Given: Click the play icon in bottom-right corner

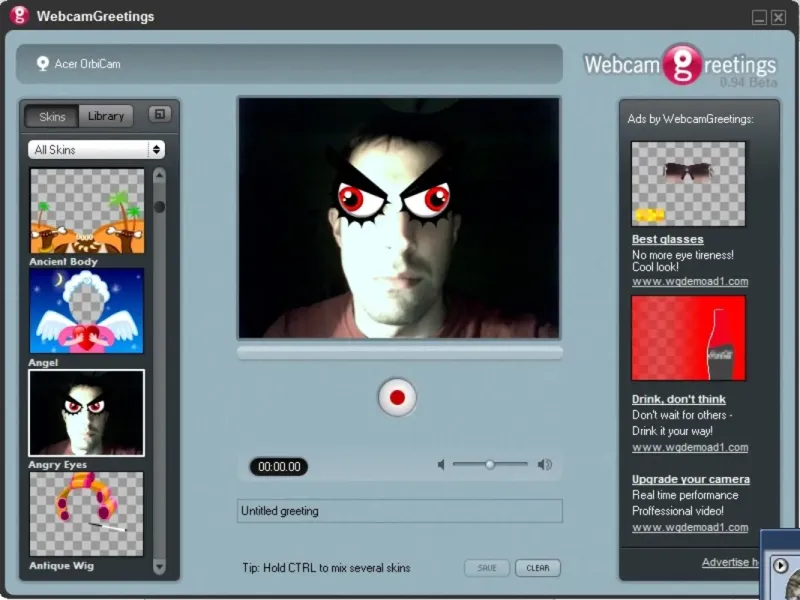Looking at the screenshot, I should tap(780, 565).
